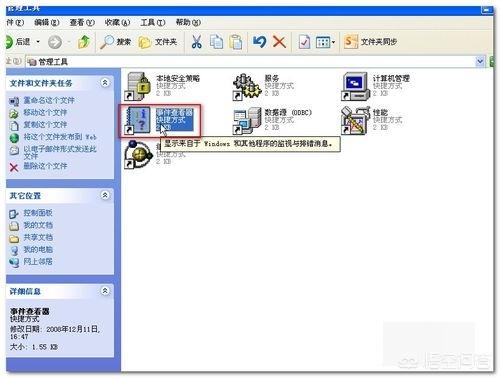
Task: Select the Event Viewer (事件查看器) shortcut
Action: click(159, 121)
